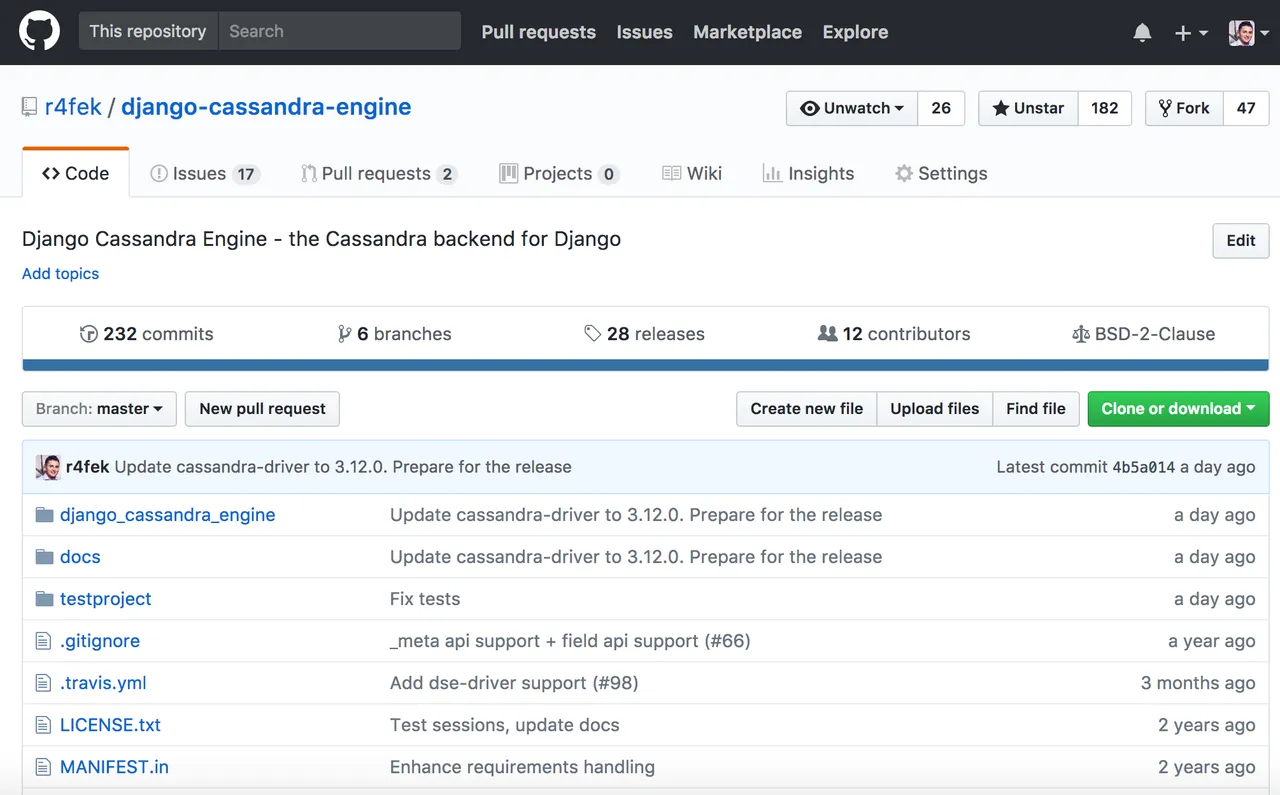
Task: Open the Unwatch dropdown
Action: coord(852,108)
